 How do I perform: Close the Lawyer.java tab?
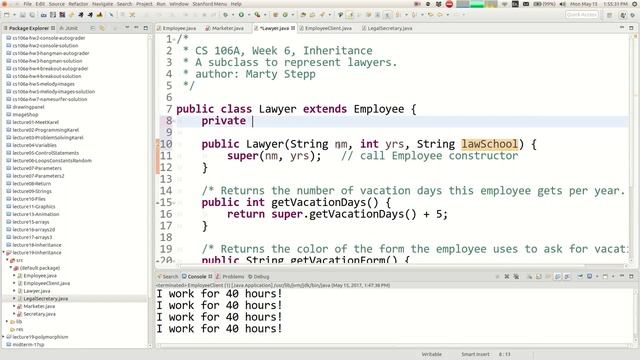point(293,28)
